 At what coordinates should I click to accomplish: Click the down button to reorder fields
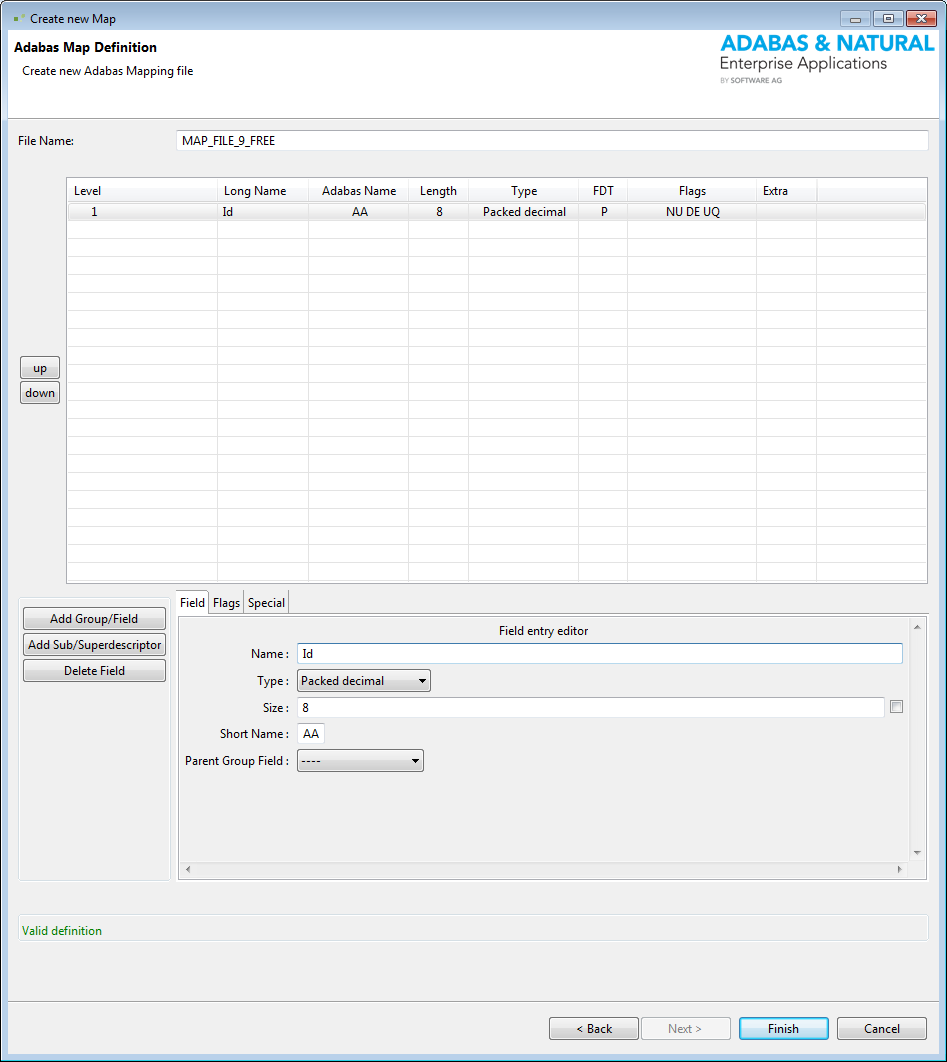[x=39, y=392]
